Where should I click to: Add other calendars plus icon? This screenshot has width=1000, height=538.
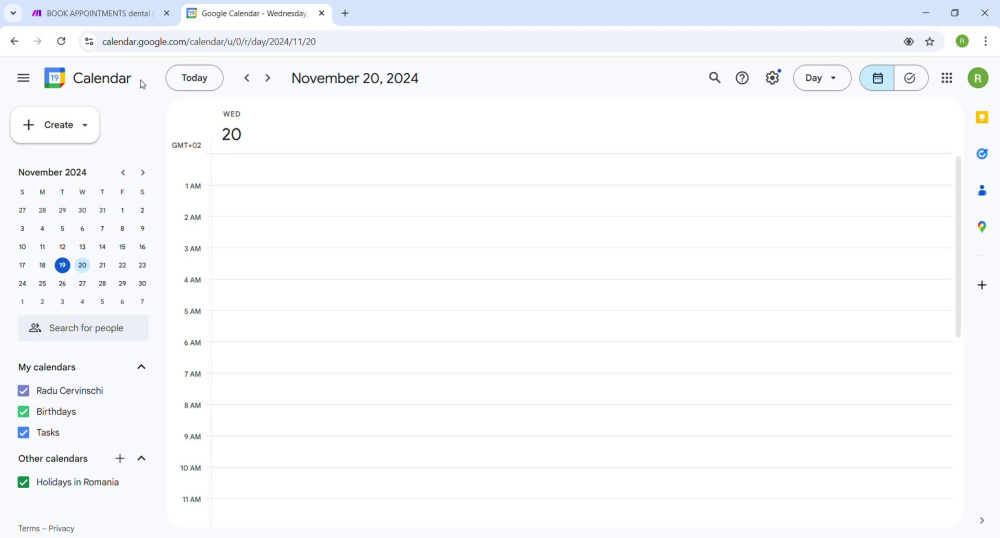pos(120,458)
